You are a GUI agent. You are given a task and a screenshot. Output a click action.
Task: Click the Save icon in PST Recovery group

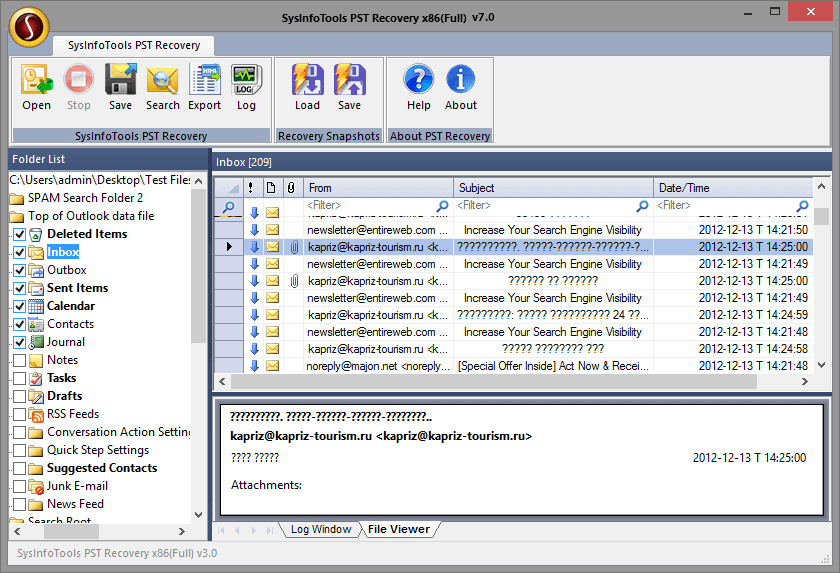point(120,87)
